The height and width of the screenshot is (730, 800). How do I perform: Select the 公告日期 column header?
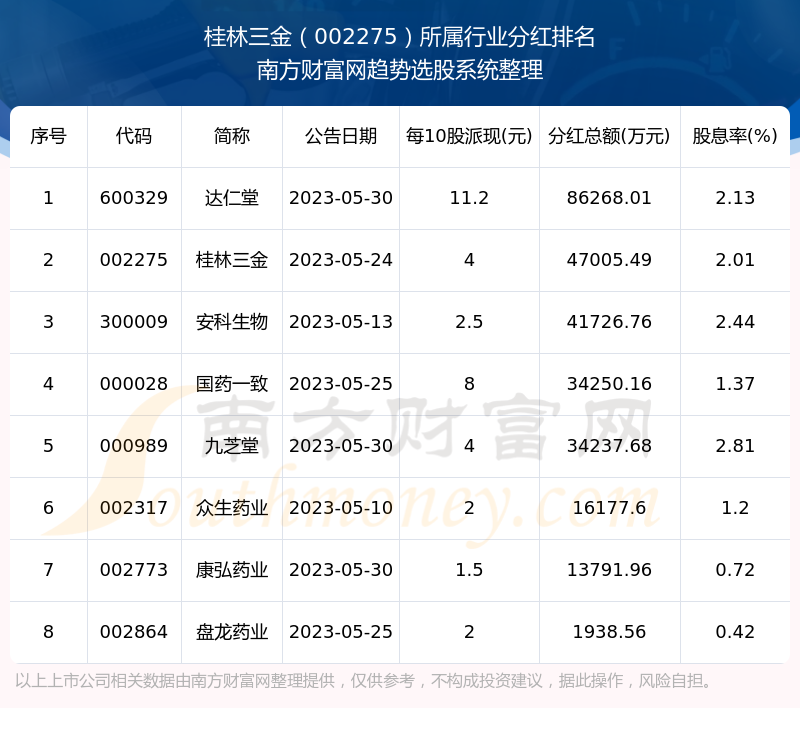[341, 136]
